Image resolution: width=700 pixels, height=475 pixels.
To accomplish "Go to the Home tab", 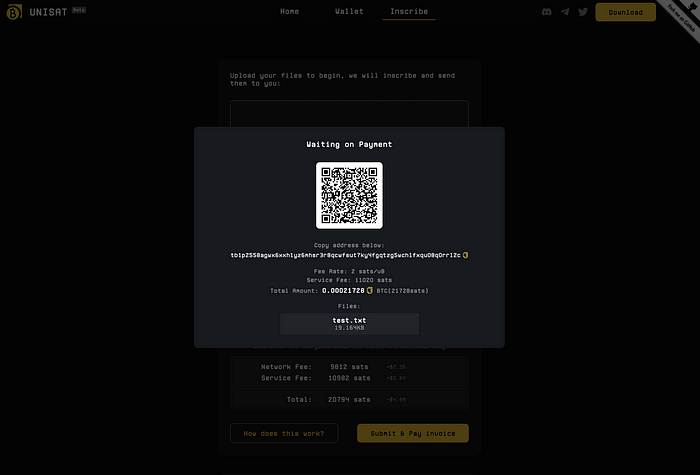I will click(x=290, y=12).
